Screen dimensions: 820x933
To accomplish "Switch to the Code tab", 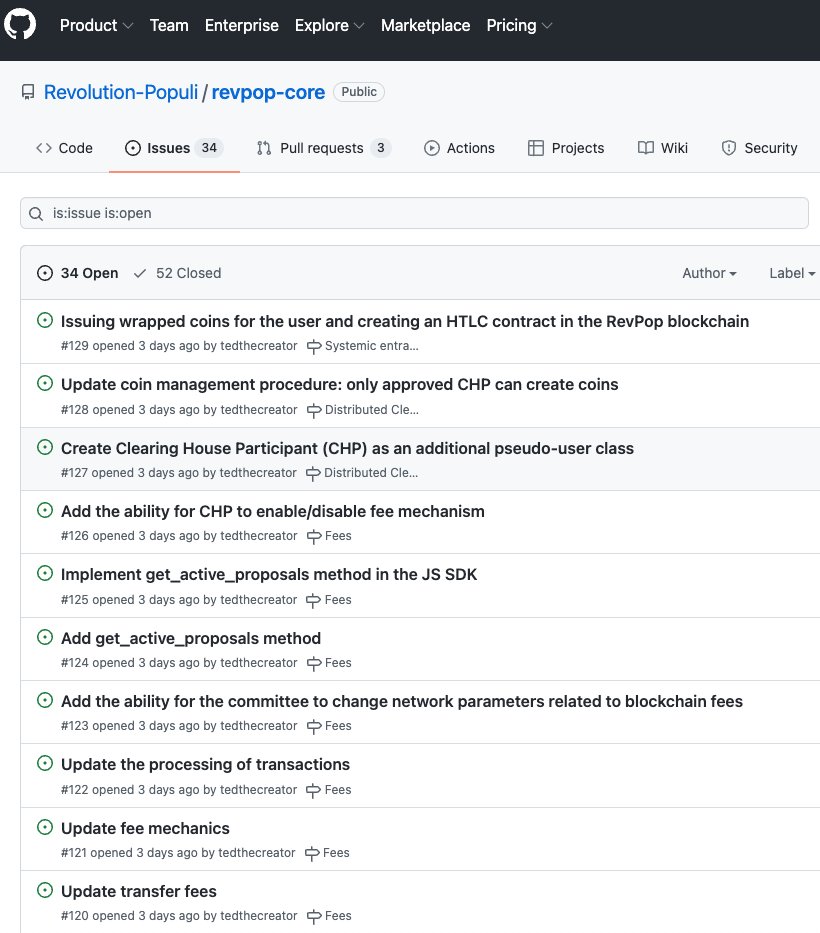I will [x=64, y=148].
